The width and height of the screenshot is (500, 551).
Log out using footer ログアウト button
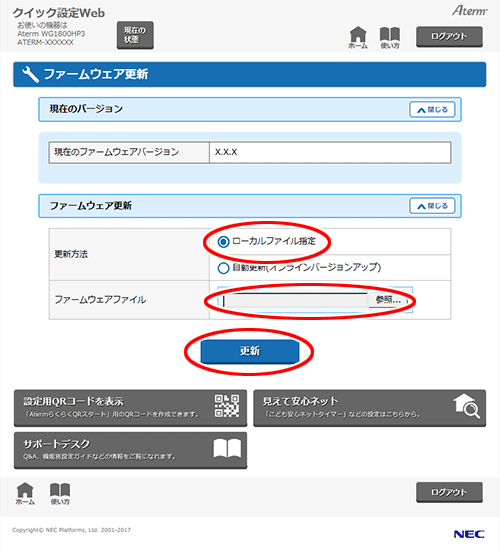(x=449, y=492)
